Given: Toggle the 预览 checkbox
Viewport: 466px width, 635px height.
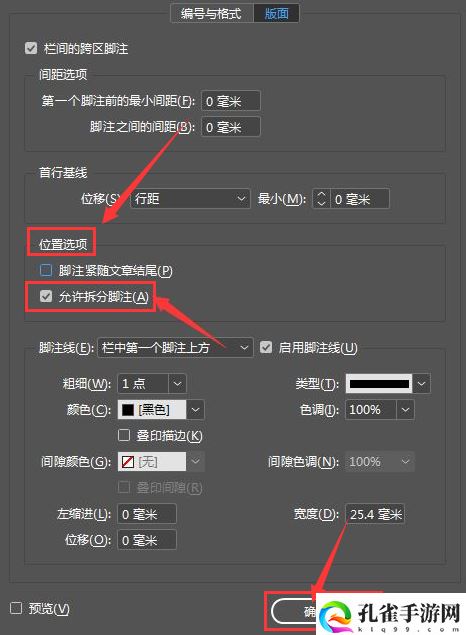Looking at the screenshot, I should click(x=16, y=608).
